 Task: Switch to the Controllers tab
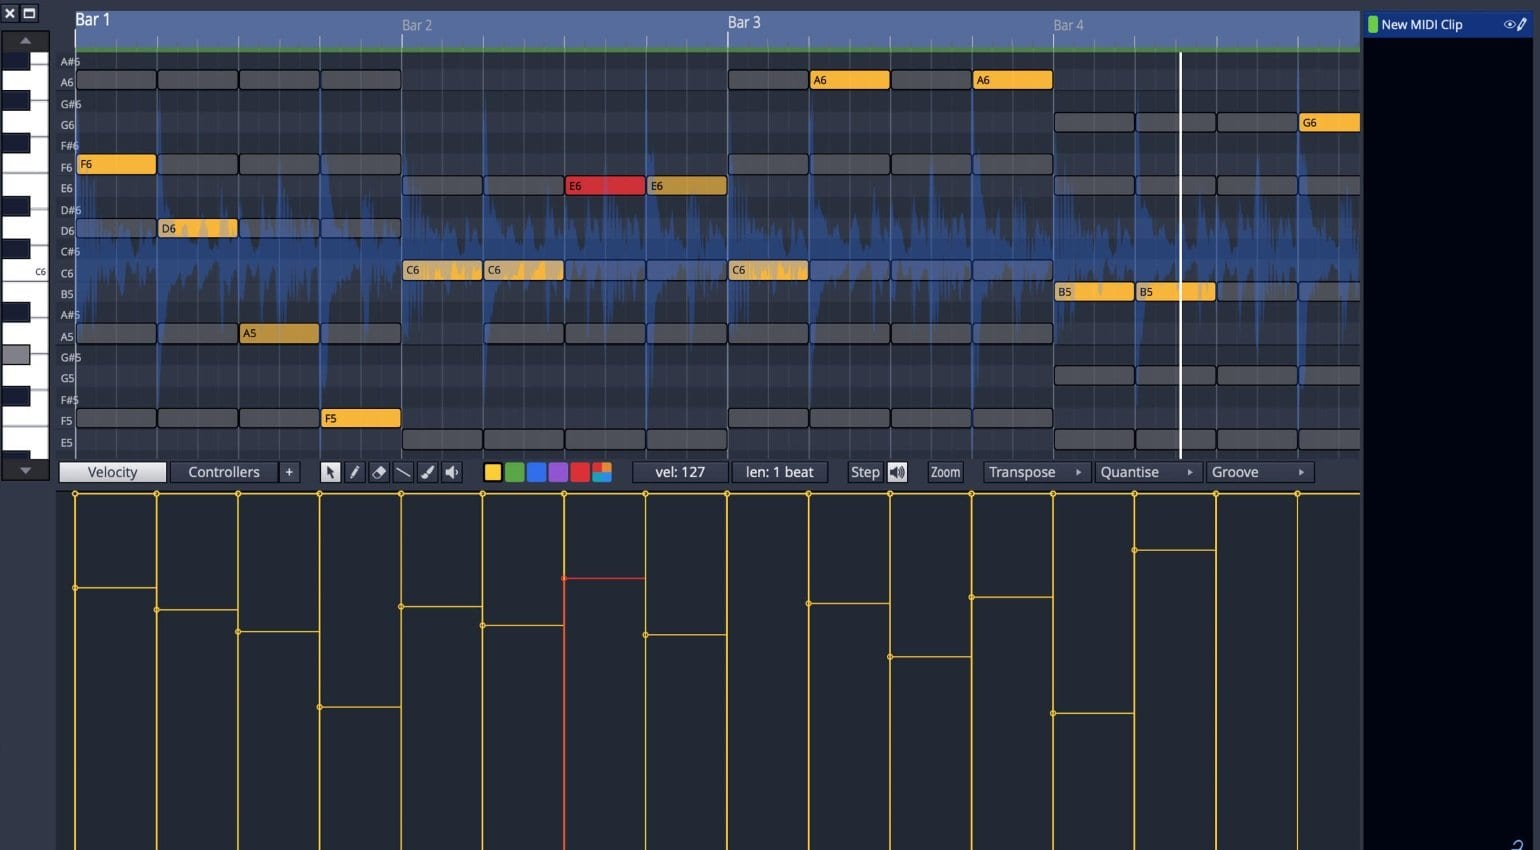pyautogui.click(x=223, y=472)
